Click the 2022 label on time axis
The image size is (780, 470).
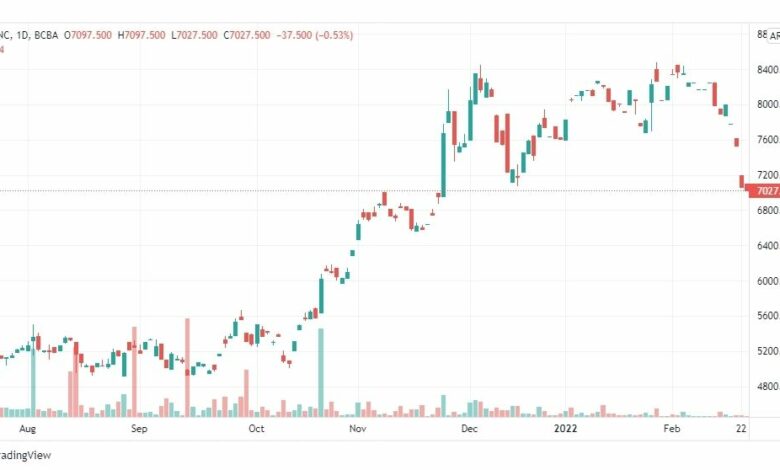click(x=566, y=429)
